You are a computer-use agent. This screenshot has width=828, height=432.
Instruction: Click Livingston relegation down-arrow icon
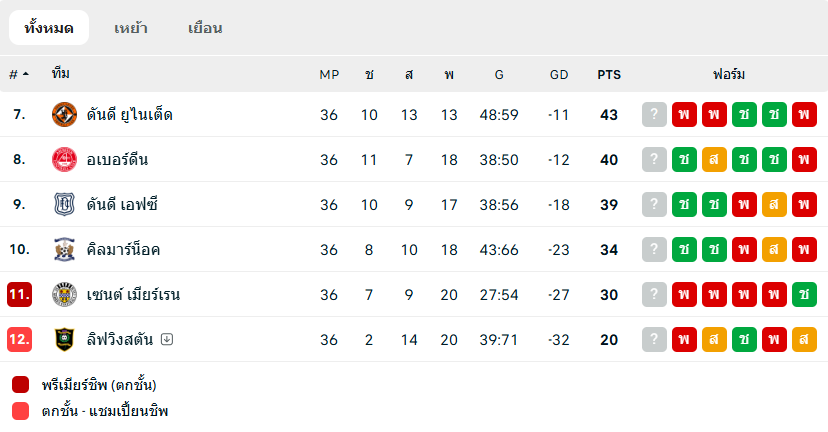point(167,339)
